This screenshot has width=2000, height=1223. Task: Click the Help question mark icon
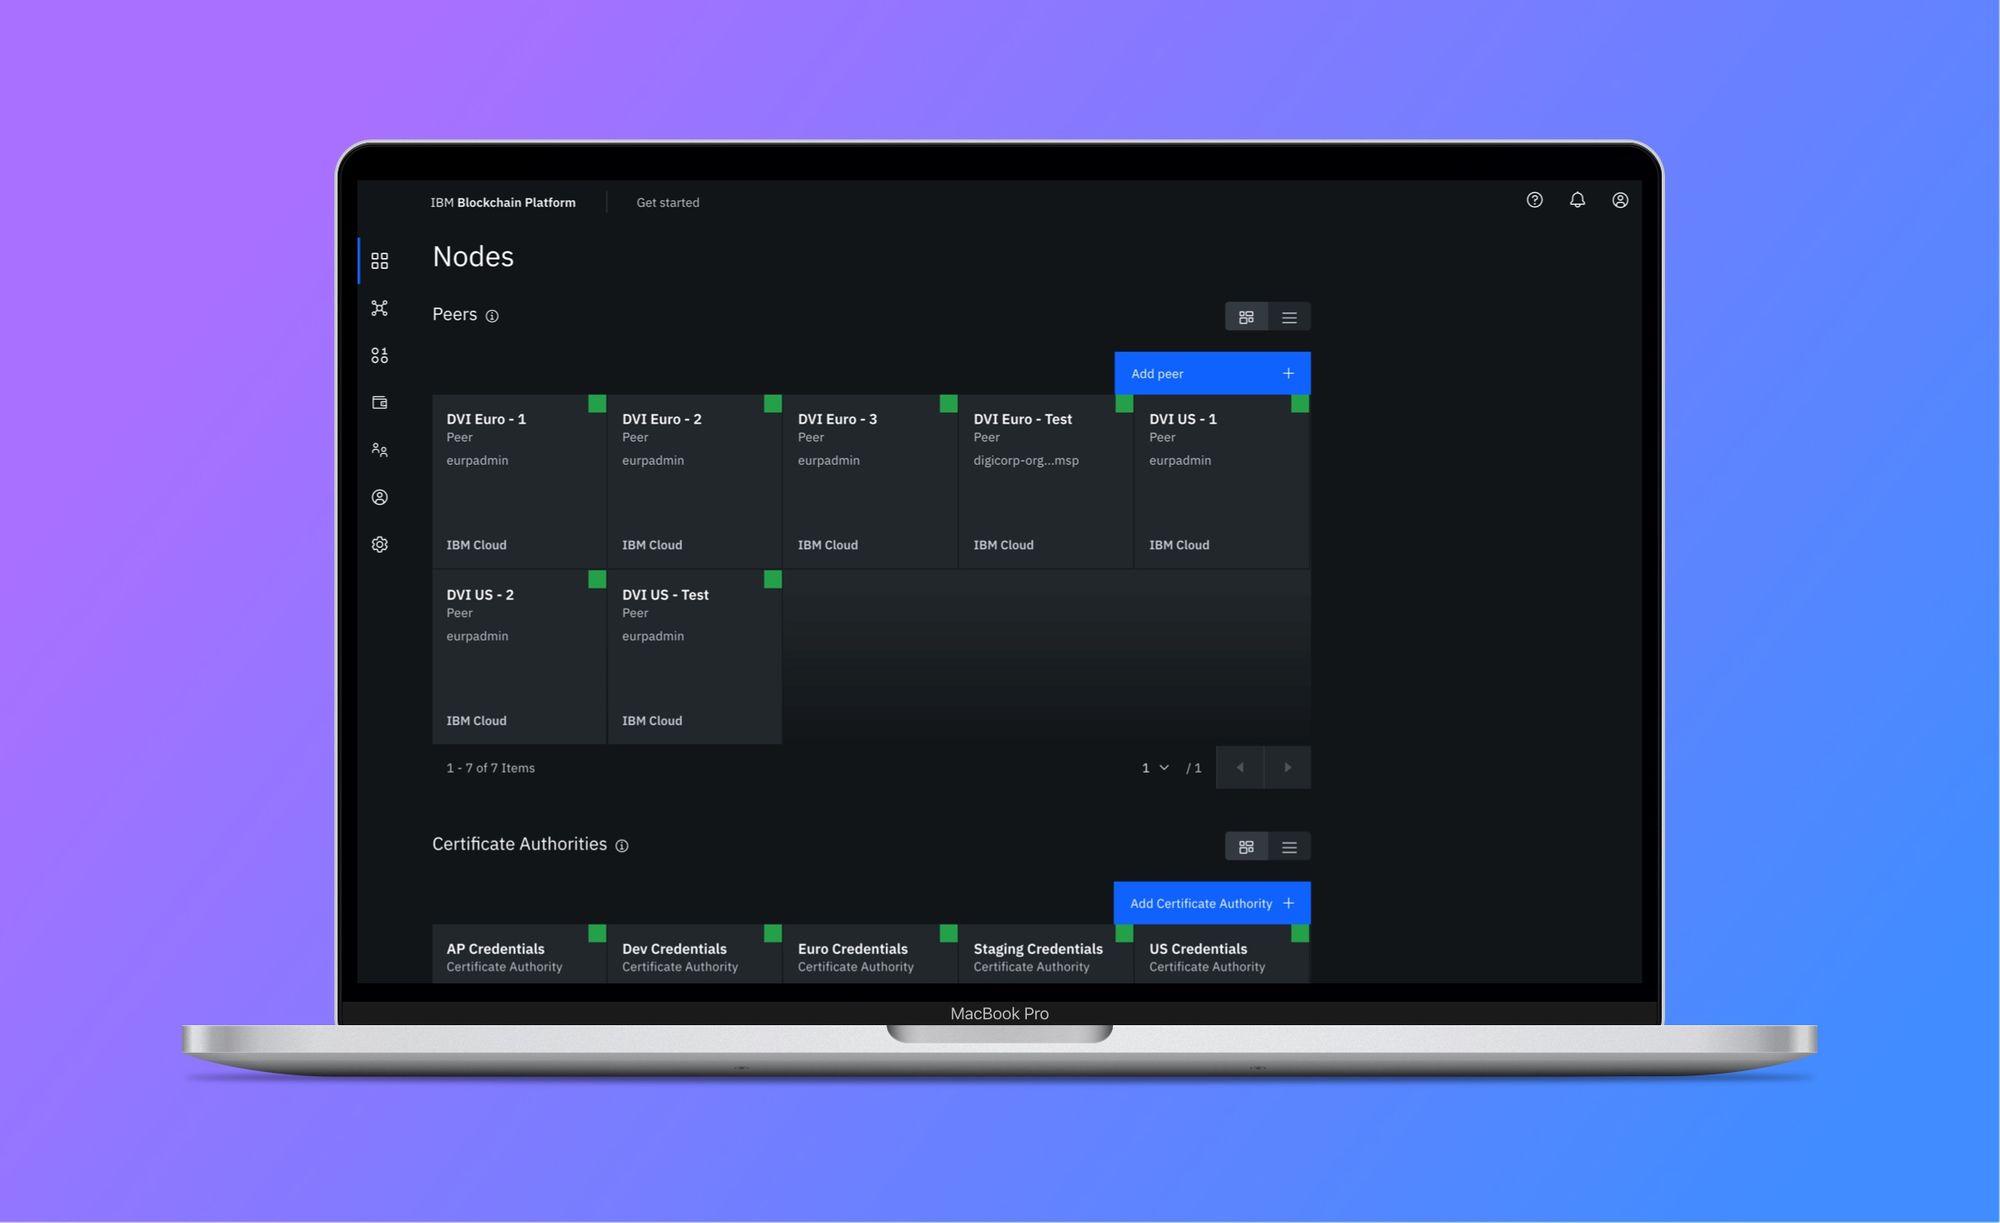point(1534,200)
